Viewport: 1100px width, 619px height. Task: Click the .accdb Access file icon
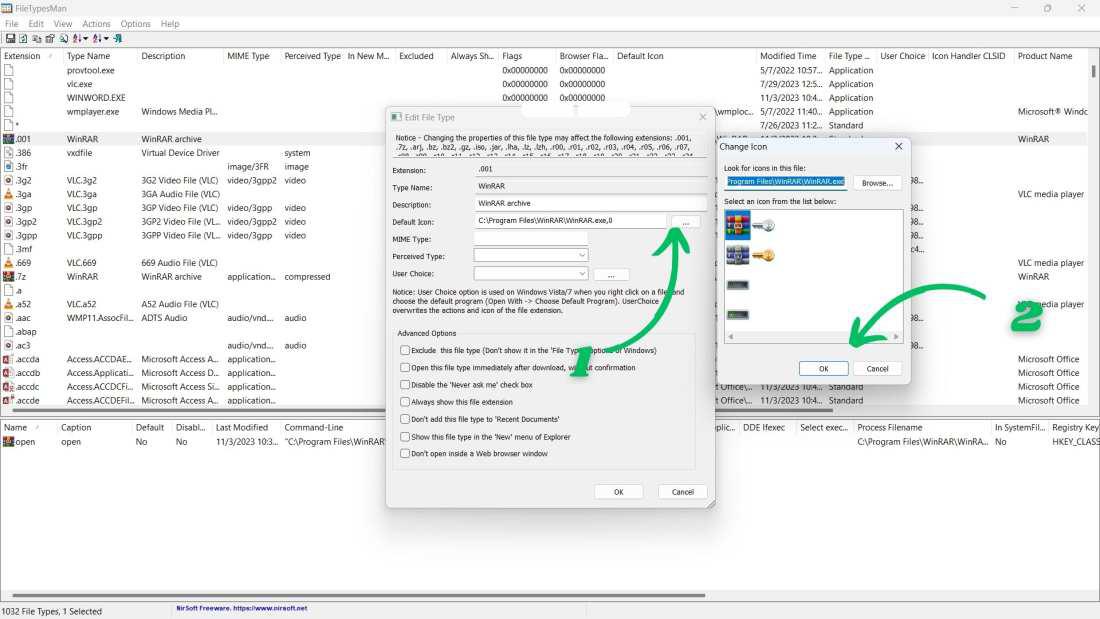8,373
